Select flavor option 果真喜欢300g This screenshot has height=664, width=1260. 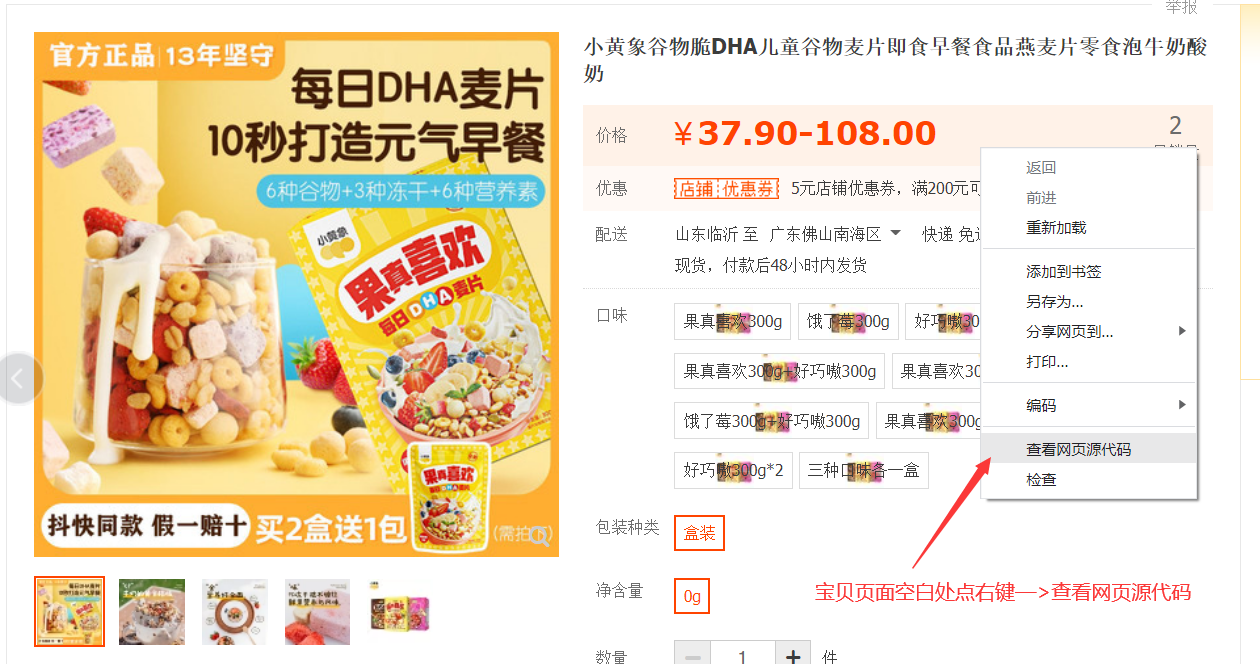coord(733,321)
